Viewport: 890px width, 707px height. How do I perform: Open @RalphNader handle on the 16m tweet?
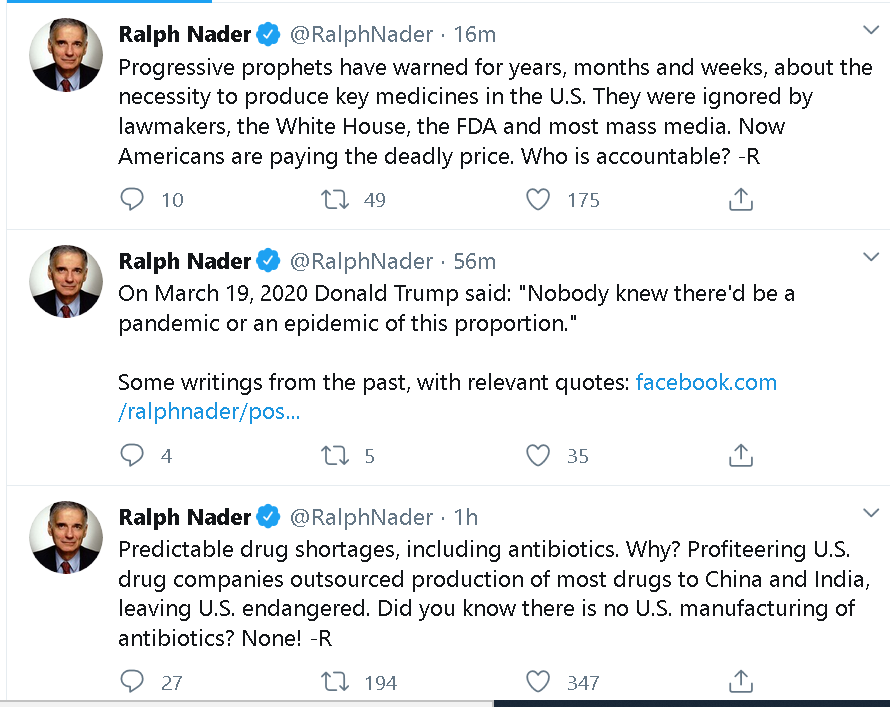pos(361,35)
